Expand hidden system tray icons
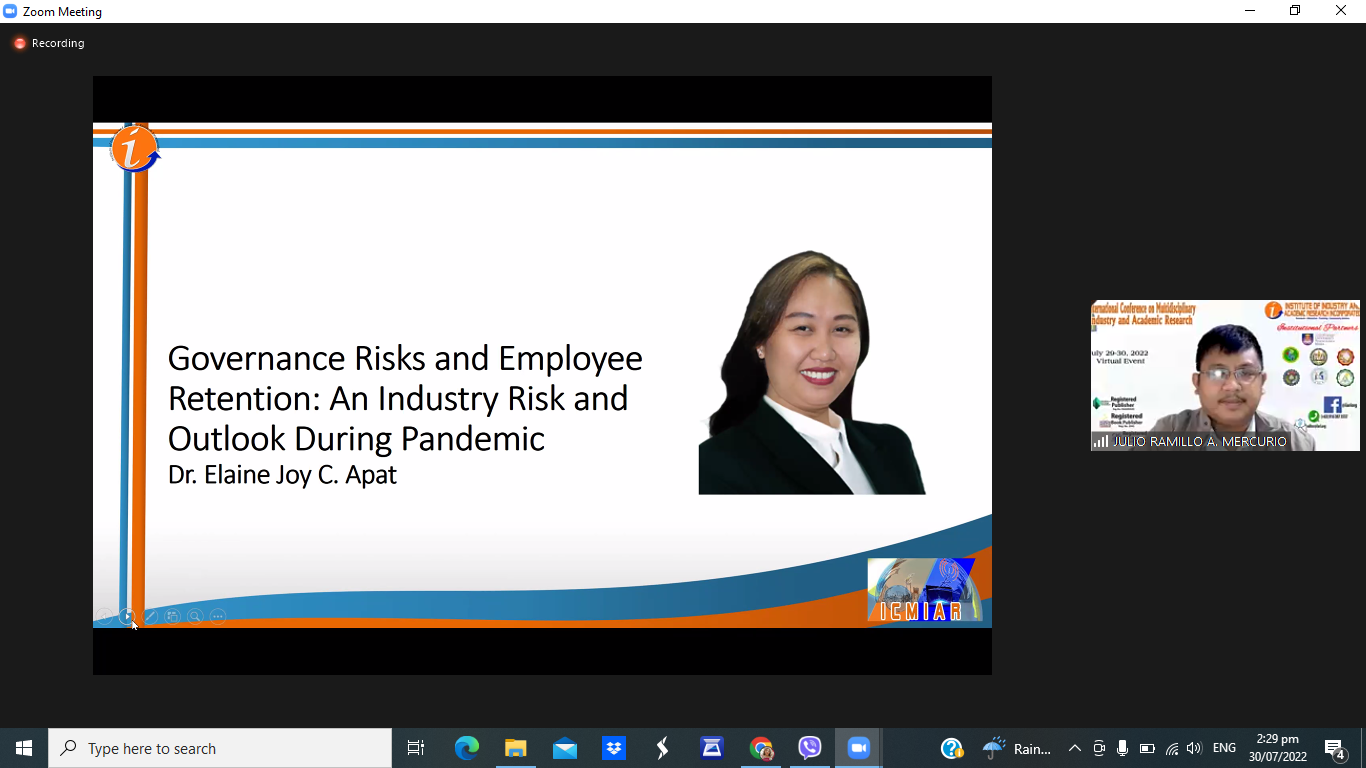 (x=1075, y=748)
